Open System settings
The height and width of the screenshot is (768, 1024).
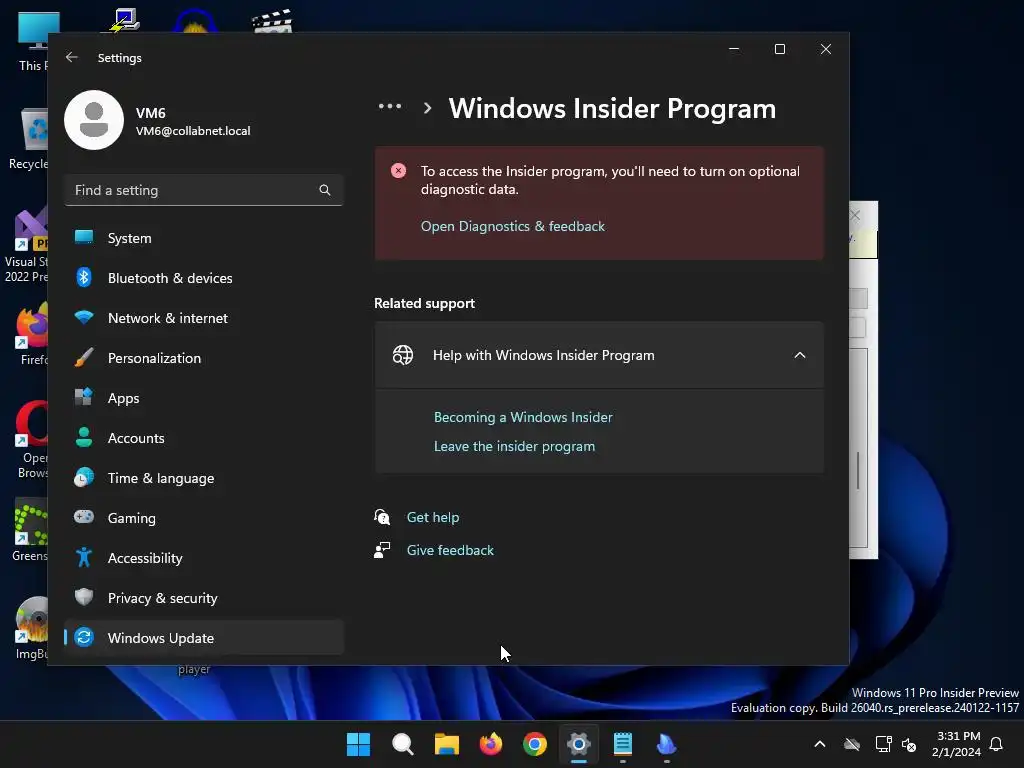pos(204,238)
